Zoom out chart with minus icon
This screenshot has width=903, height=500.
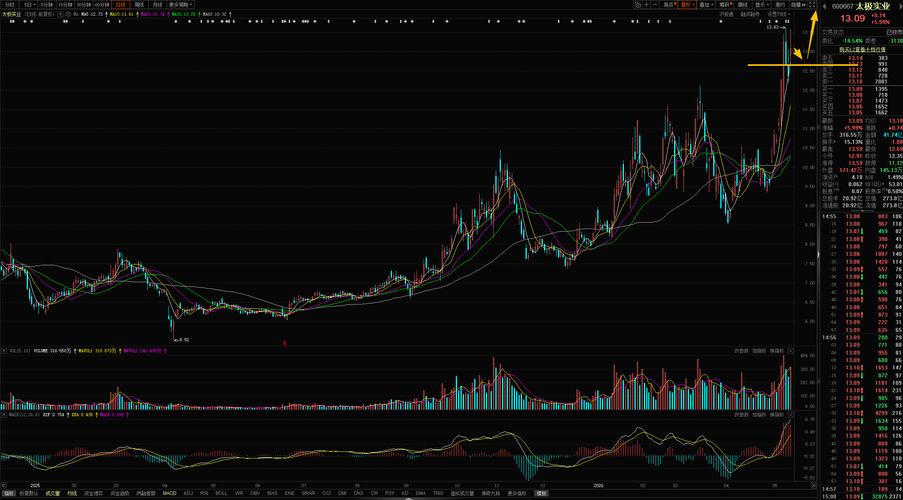(655, 5)
